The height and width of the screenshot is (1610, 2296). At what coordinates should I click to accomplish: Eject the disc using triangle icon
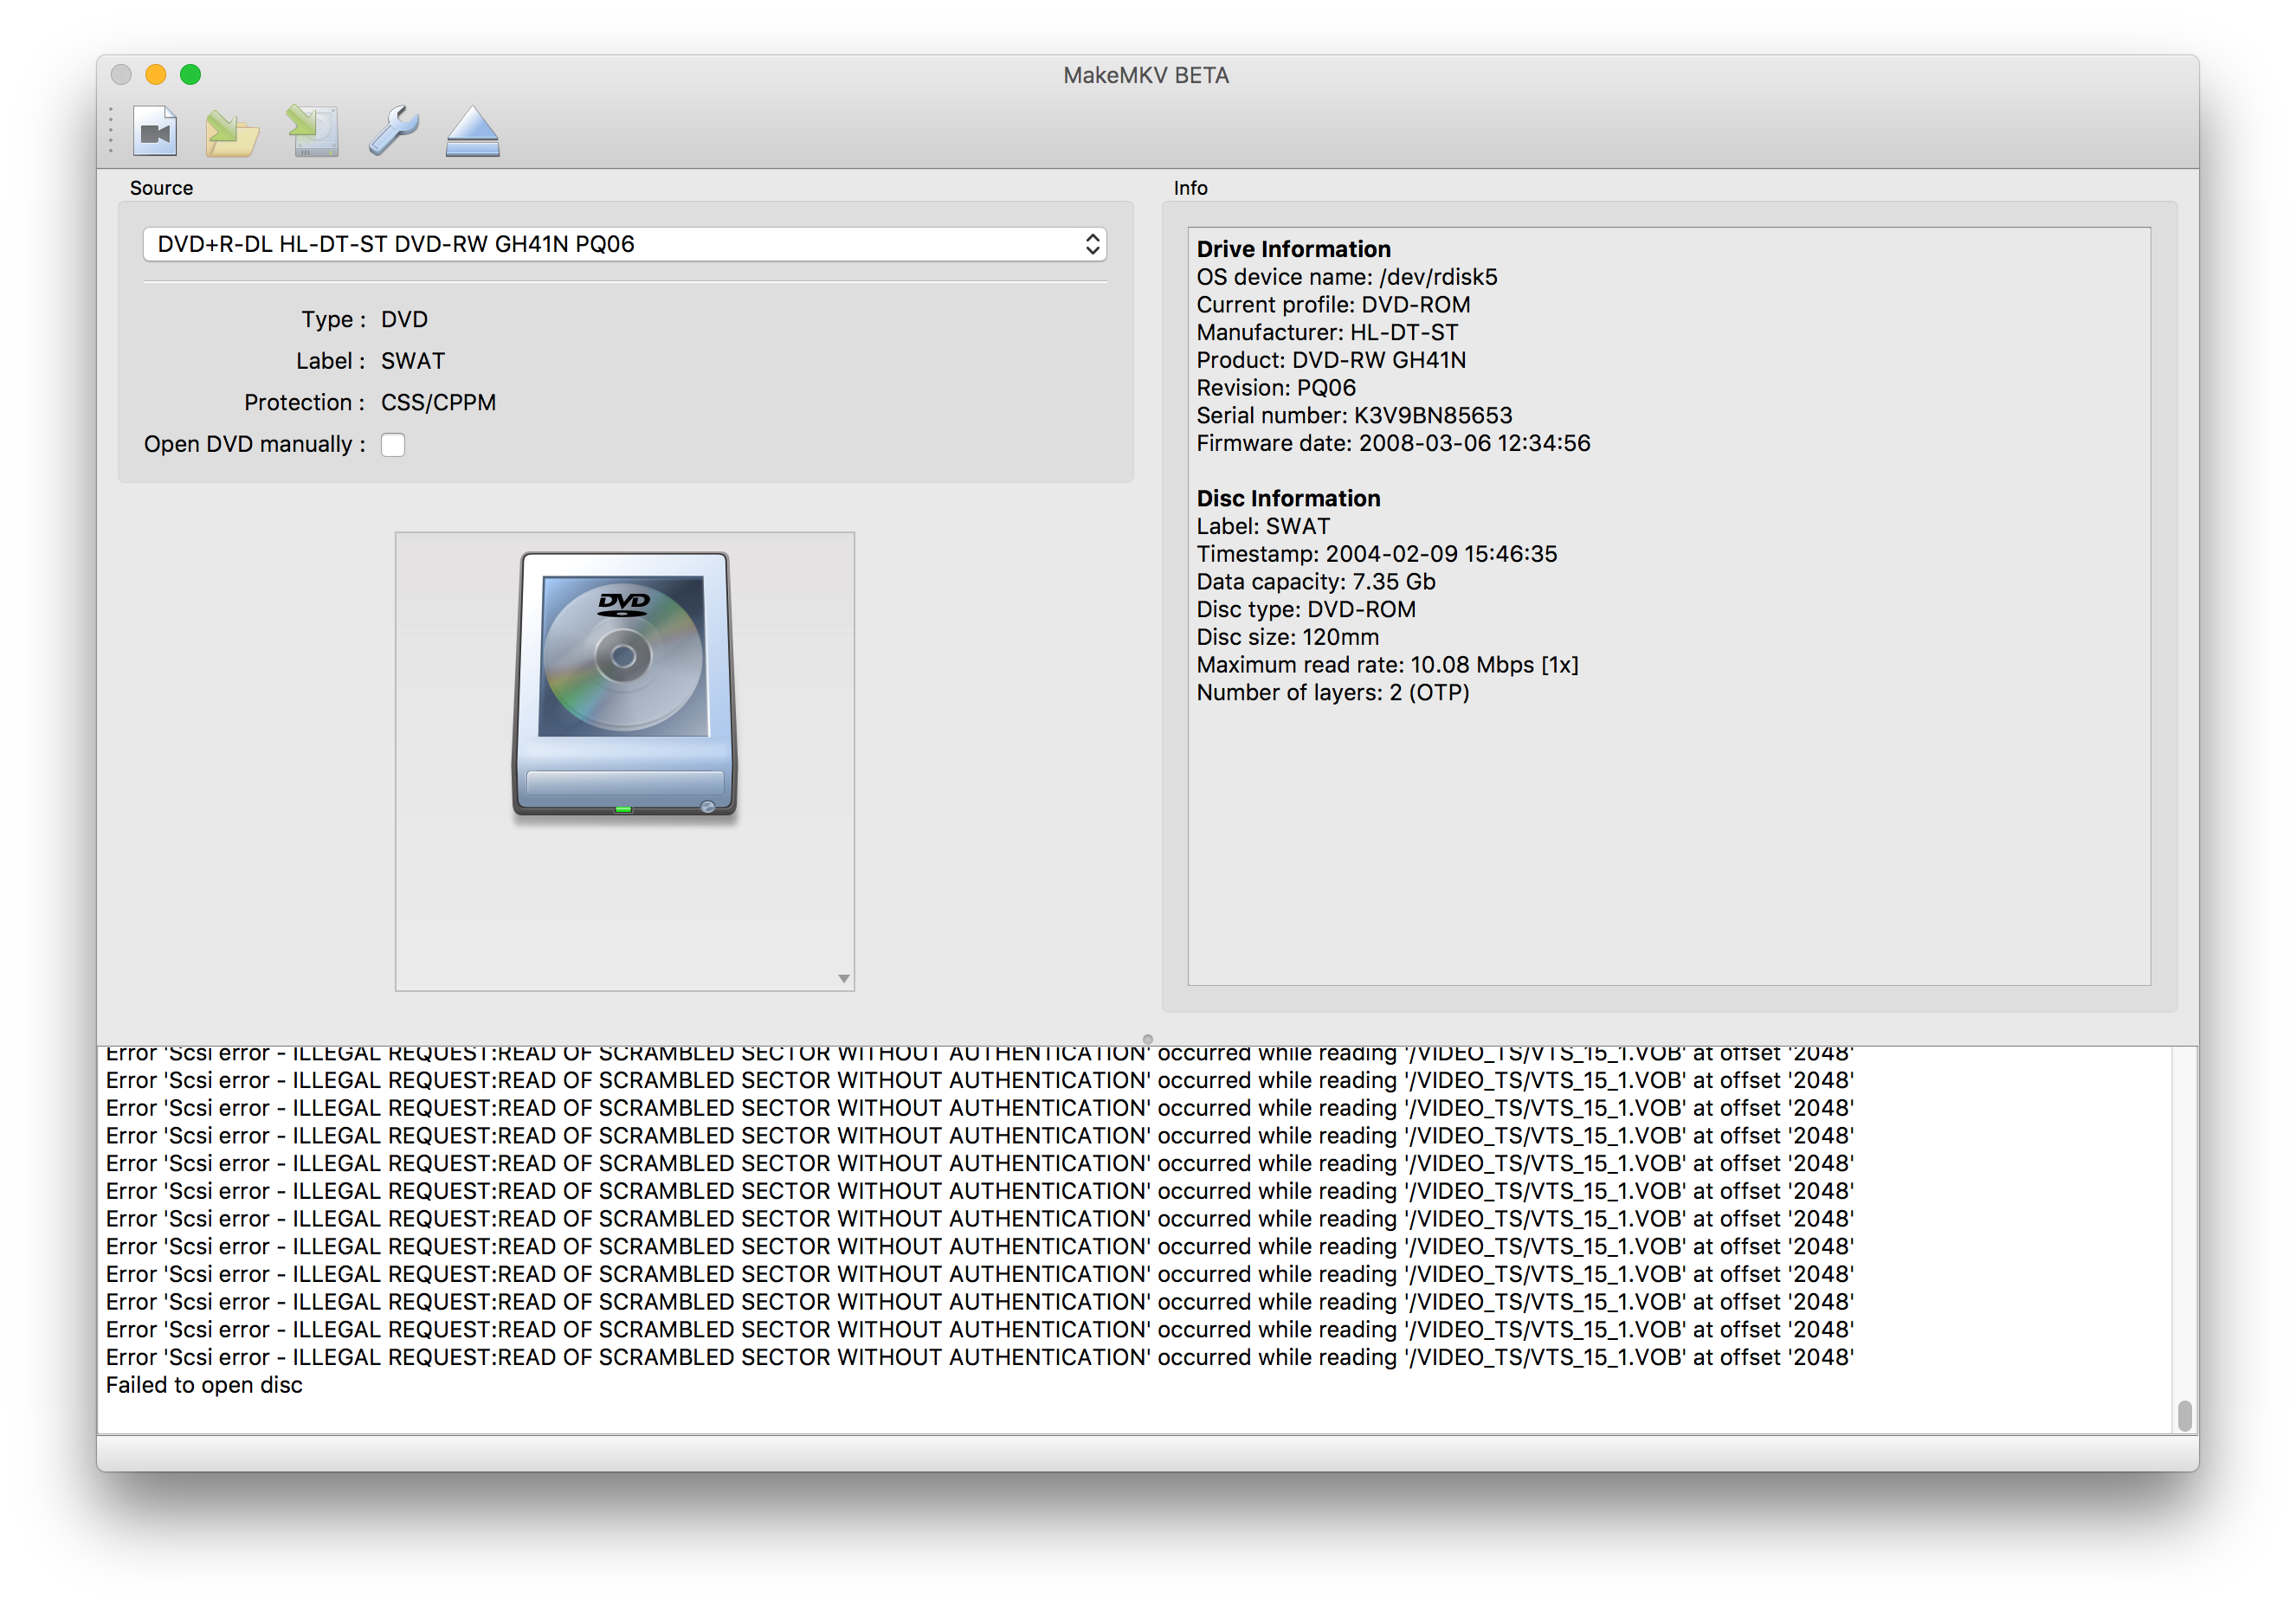[x=472, y=132]
